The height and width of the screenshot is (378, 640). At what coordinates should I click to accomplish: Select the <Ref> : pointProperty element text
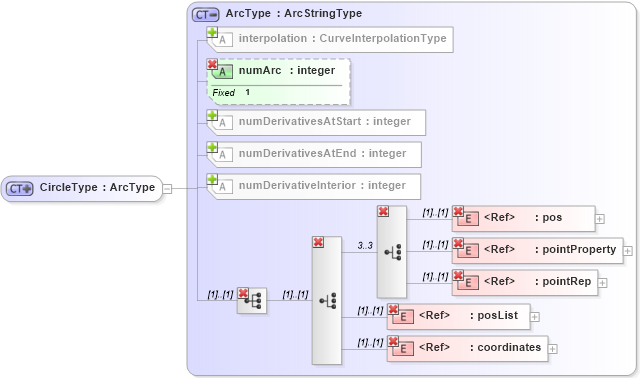pyautogui.click(x=550, y=249)
